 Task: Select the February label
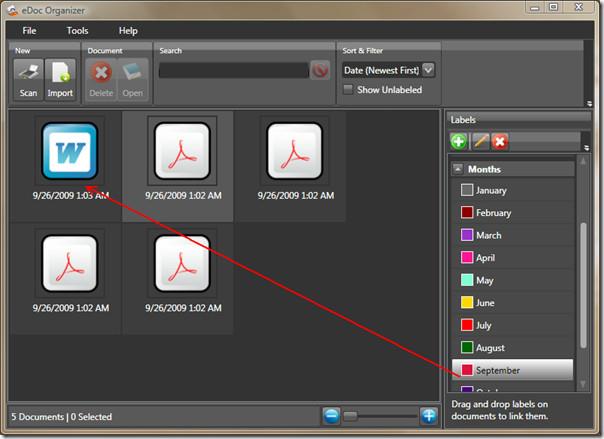pyautogui.click(x=512, y=213)
